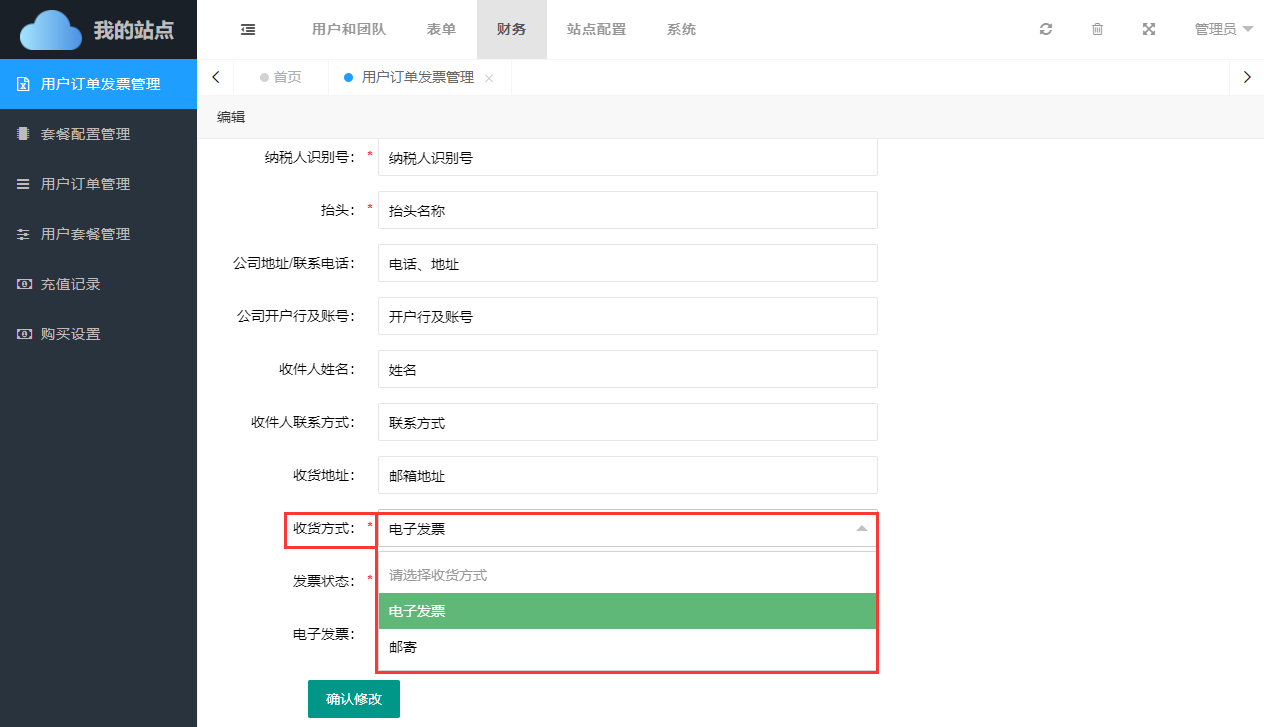The image size is (1264, 727).
Task: Click the cloud logo 我的站点
Action: point(98,30)
